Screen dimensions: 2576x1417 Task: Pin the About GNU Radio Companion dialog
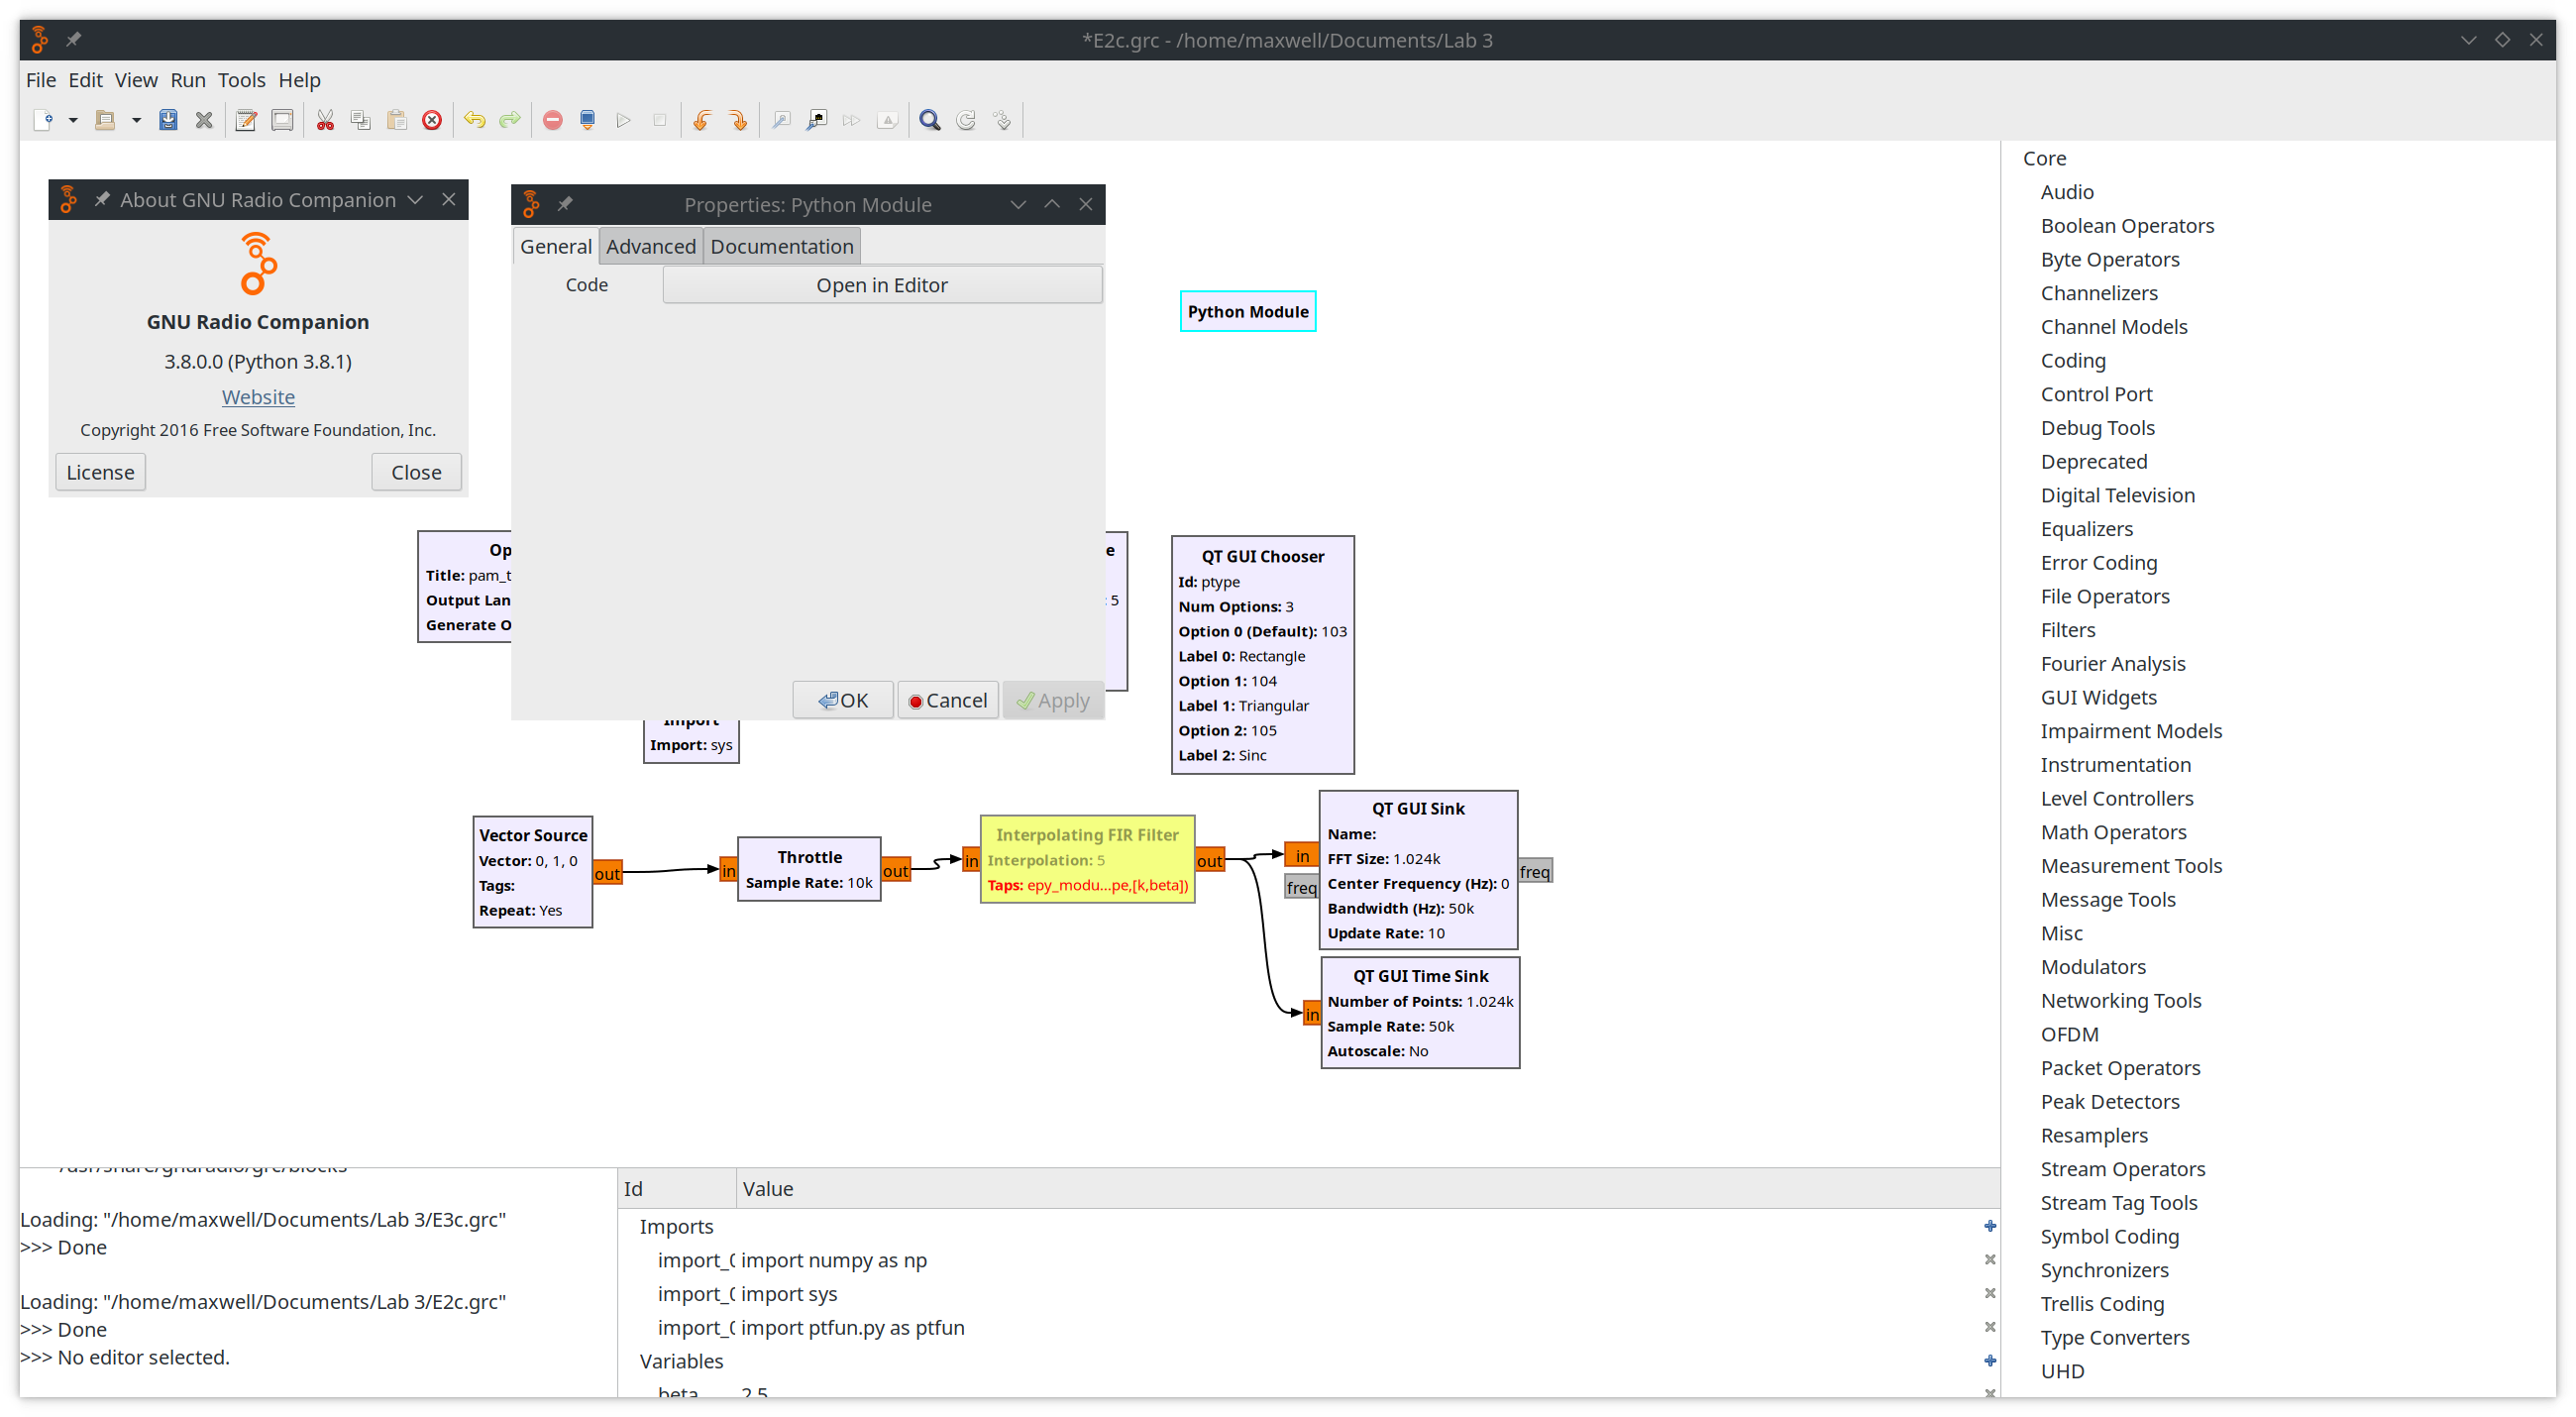(x=101, y=199)
